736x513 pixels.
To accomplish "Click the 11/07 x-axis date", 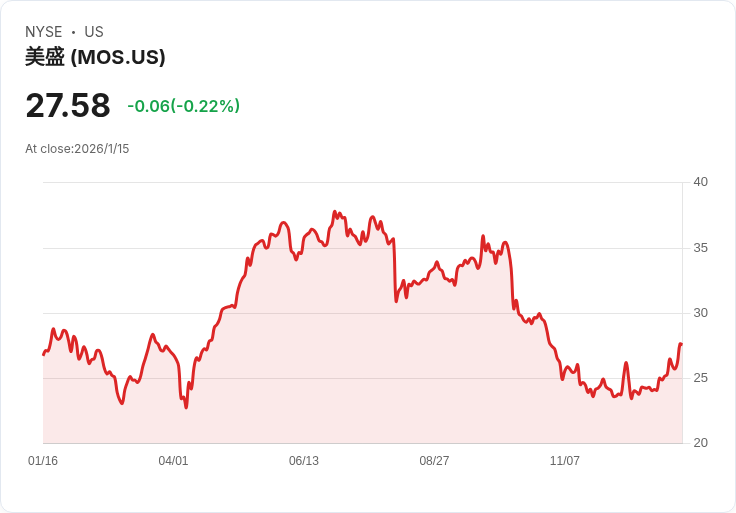I will pyautogui.click(x=565, y=461).
